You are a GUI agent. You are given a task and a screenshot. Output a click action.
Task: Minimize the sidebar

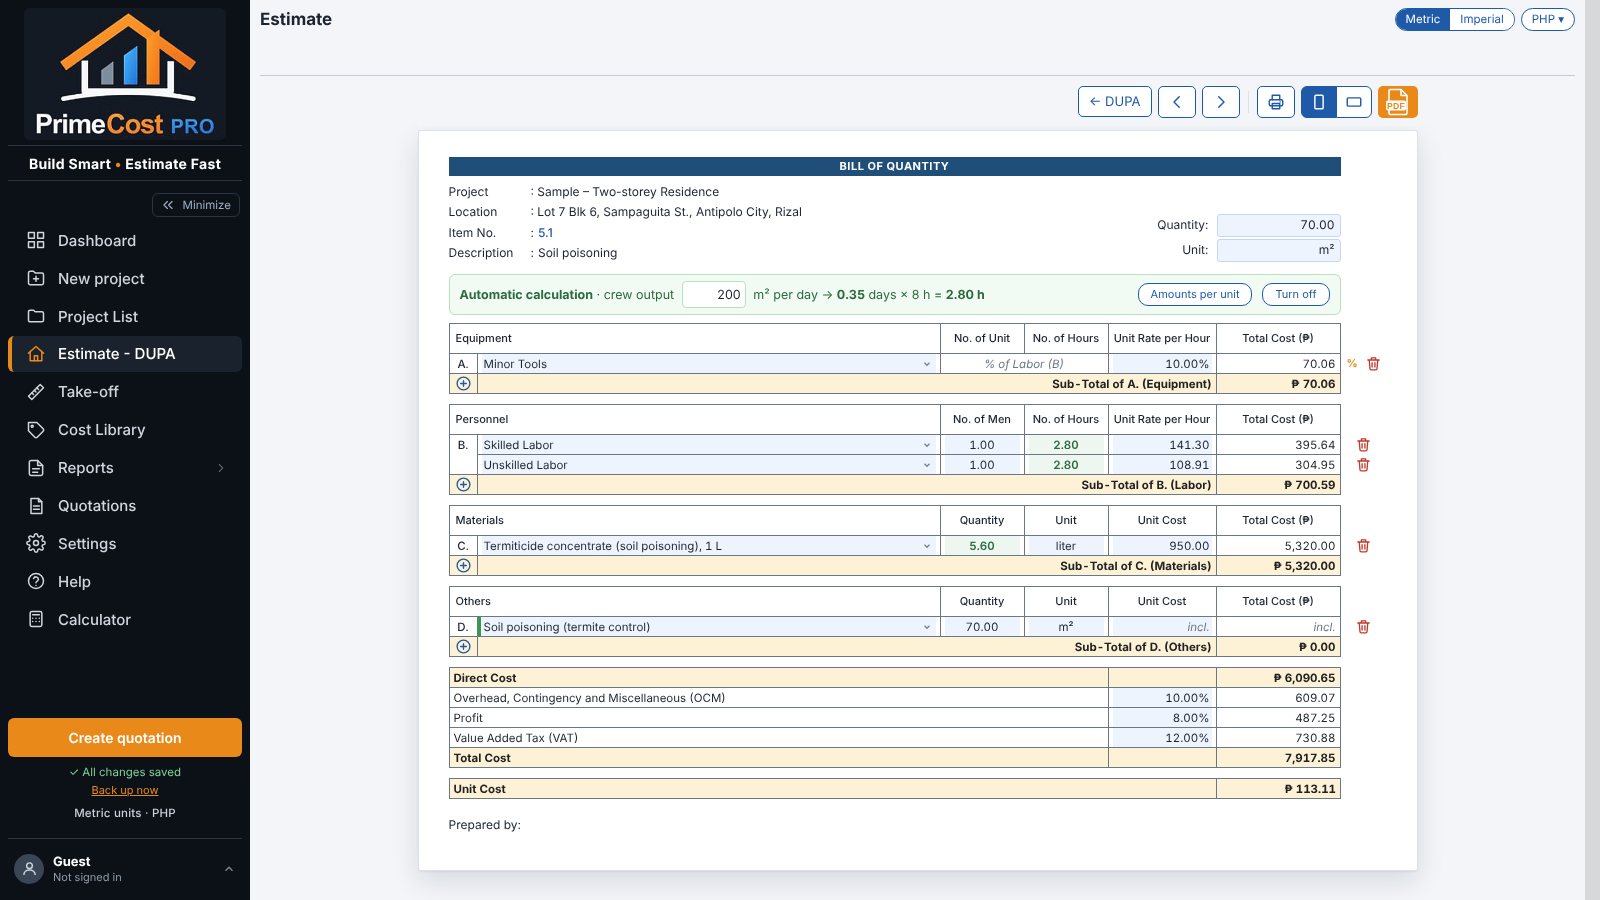pos(196,205)
